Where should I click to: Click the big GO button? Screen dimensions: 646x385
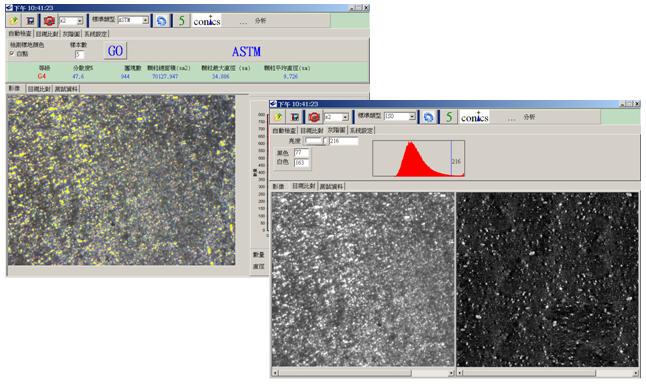115,51
